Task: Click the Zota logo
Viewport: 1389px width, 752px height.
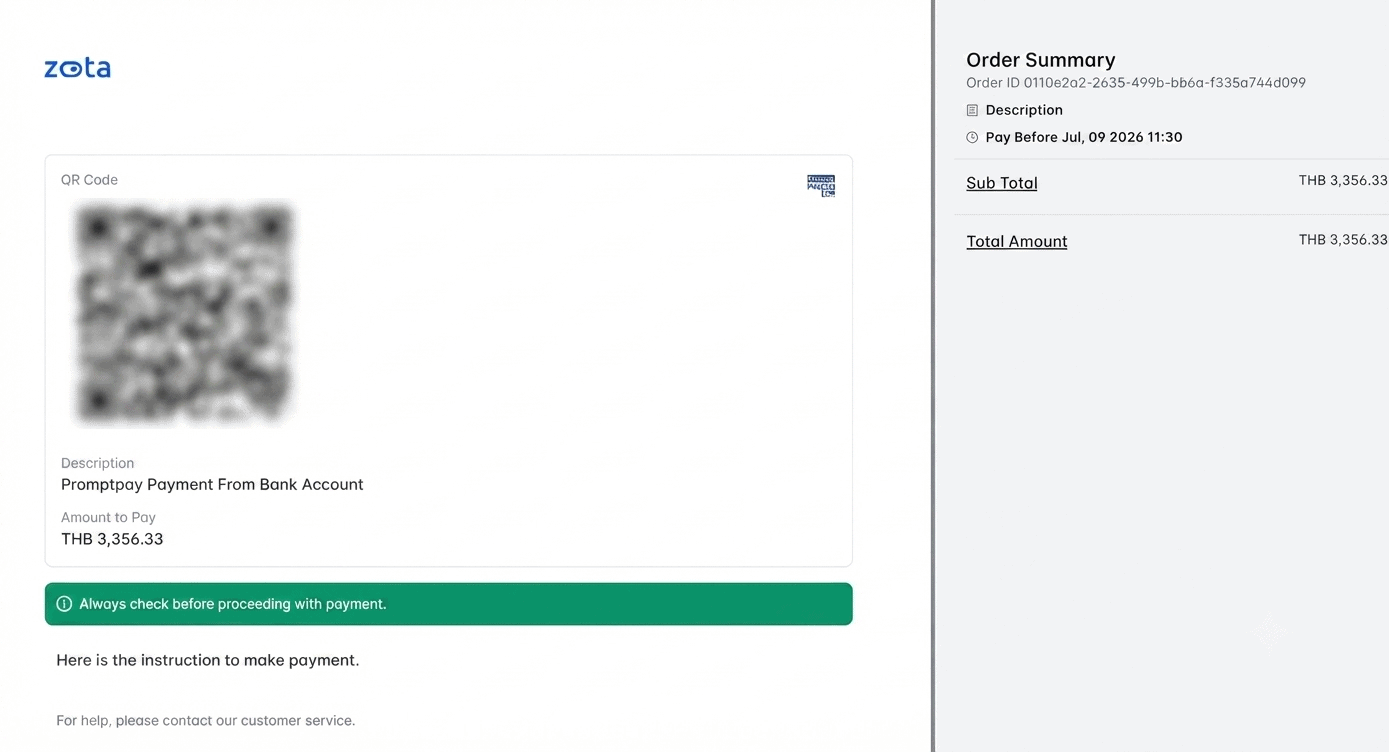Action: [x=77, y=68]
